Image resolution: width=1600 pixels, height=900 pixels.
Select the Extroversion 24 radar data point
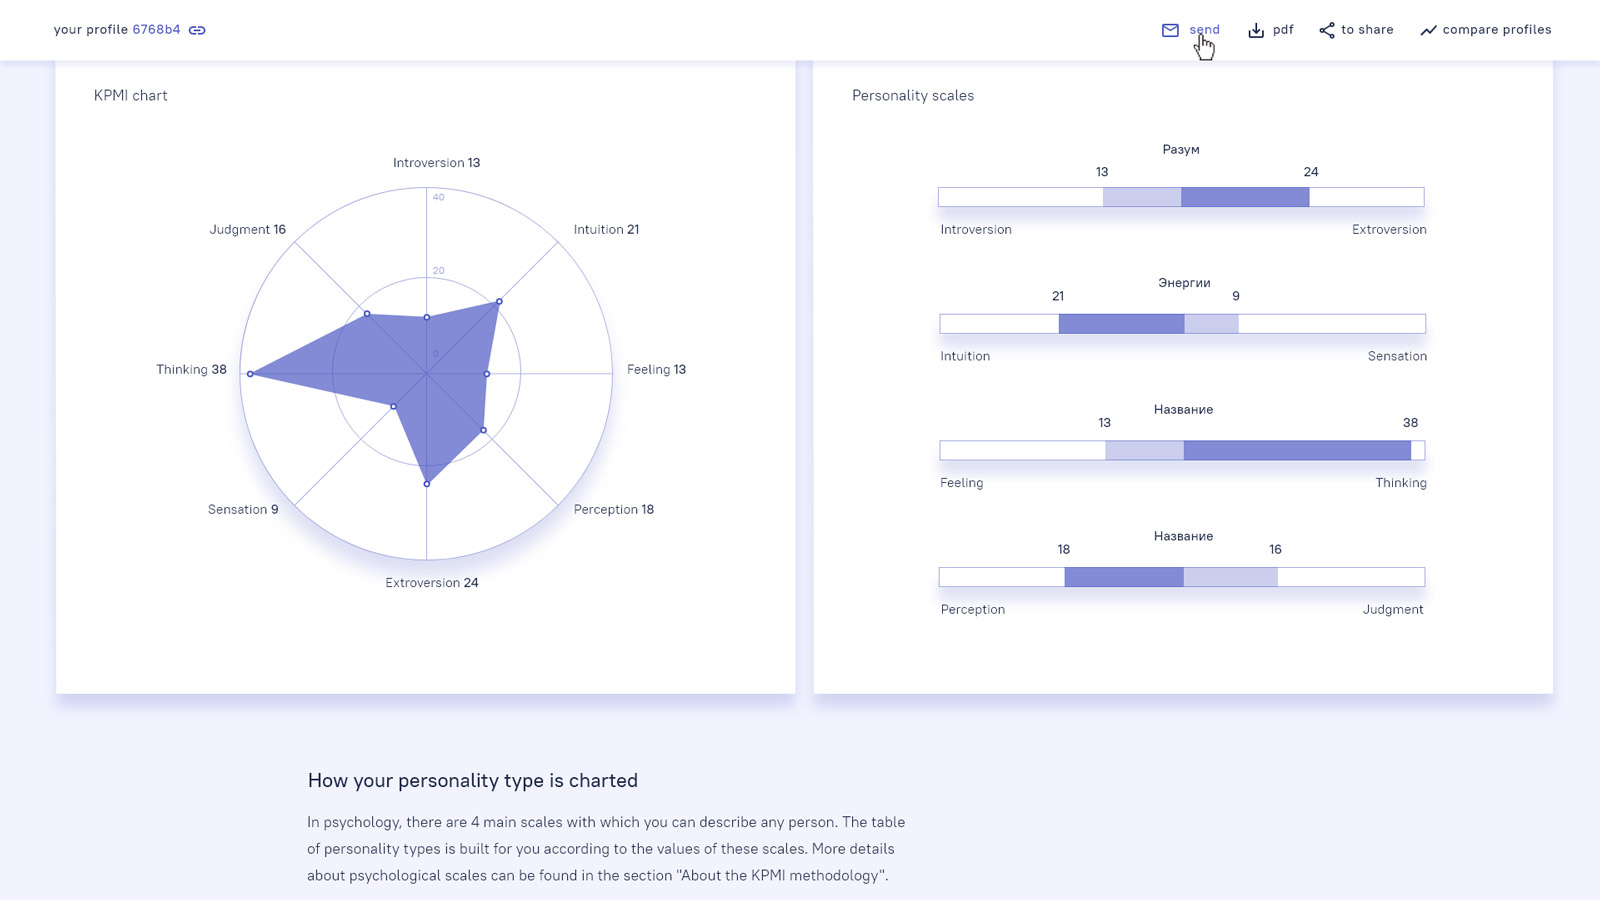427,484
